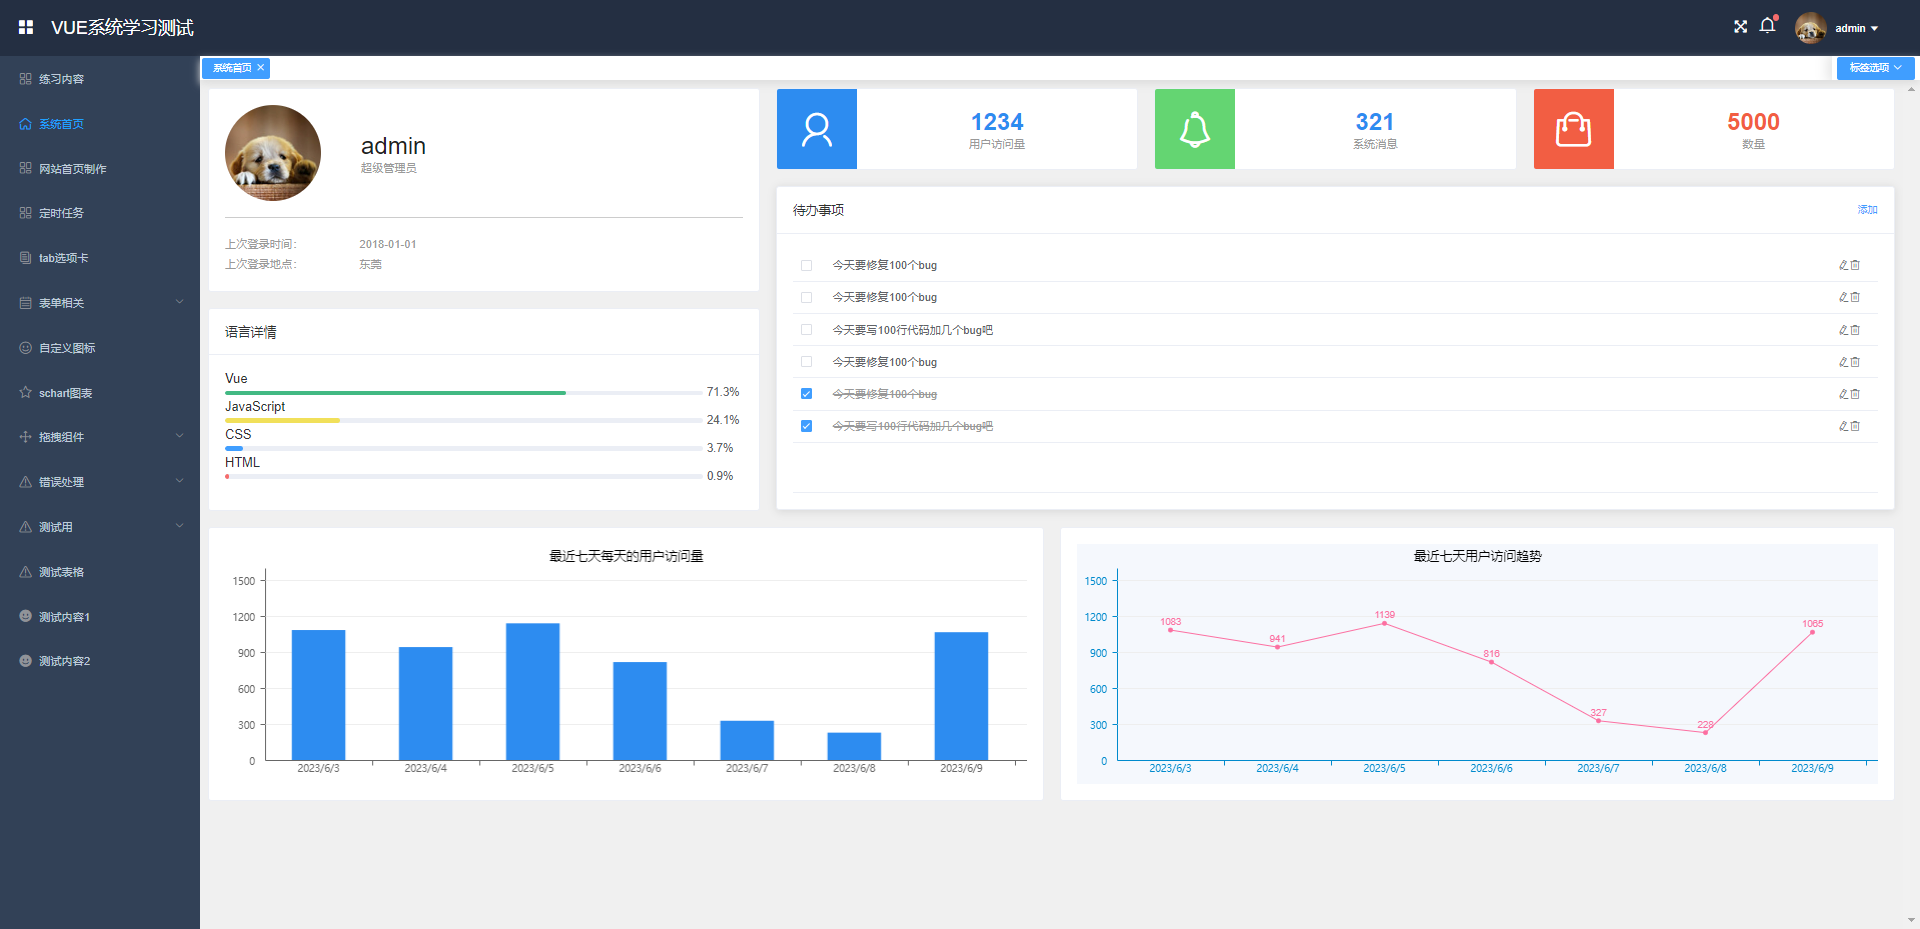Click the Vue language progress bar

click(463, 393)
